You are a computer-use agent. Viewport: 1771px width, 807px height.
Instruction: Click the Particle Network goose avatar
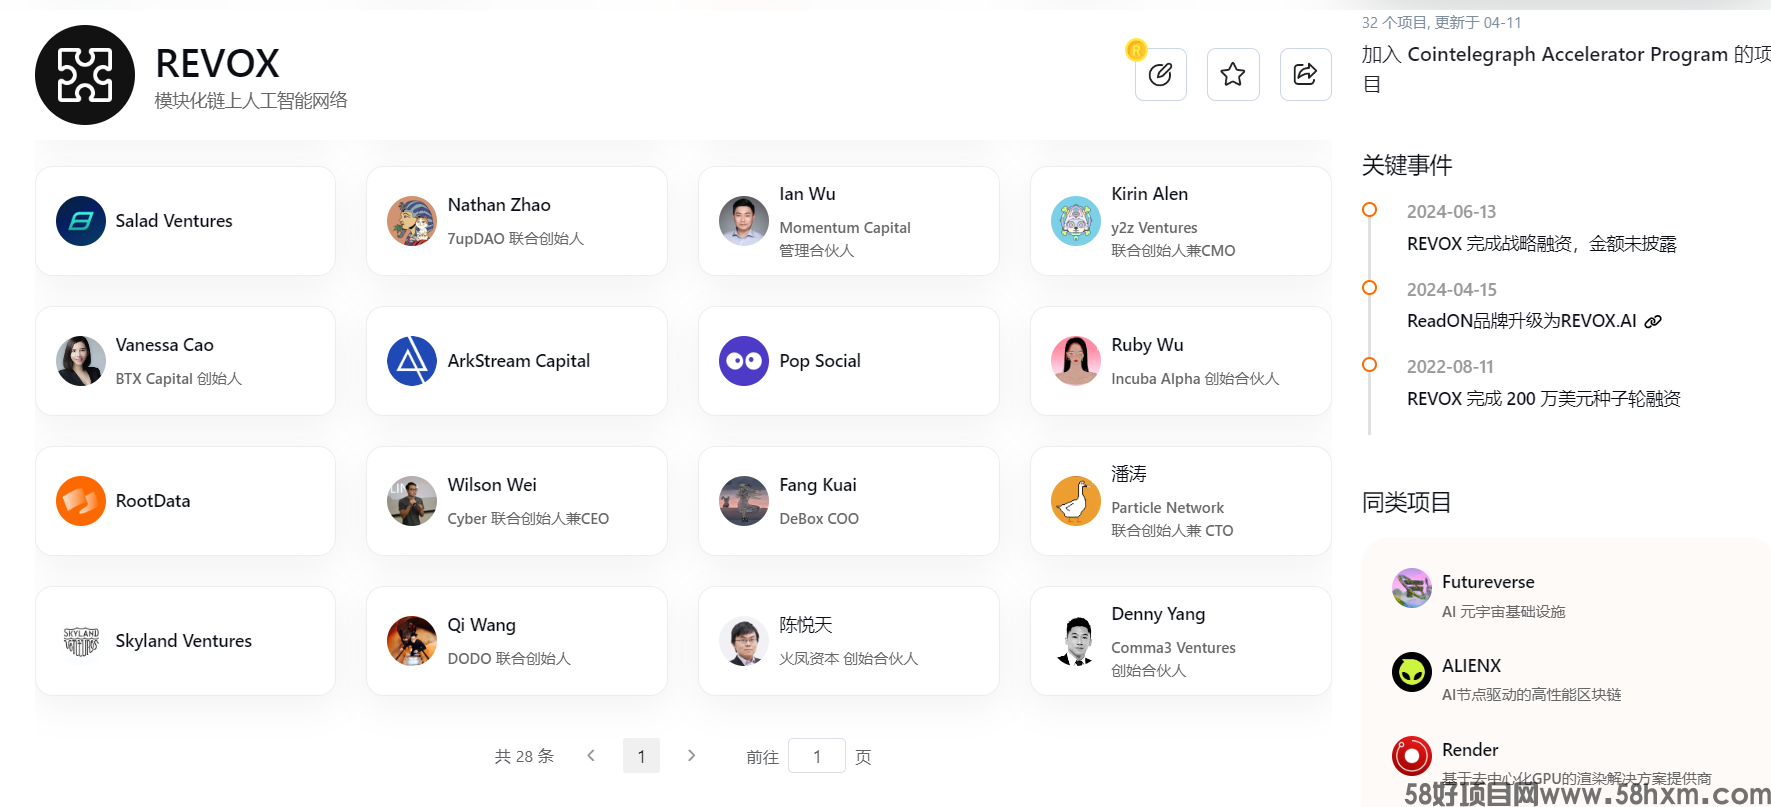[1076, 501]
